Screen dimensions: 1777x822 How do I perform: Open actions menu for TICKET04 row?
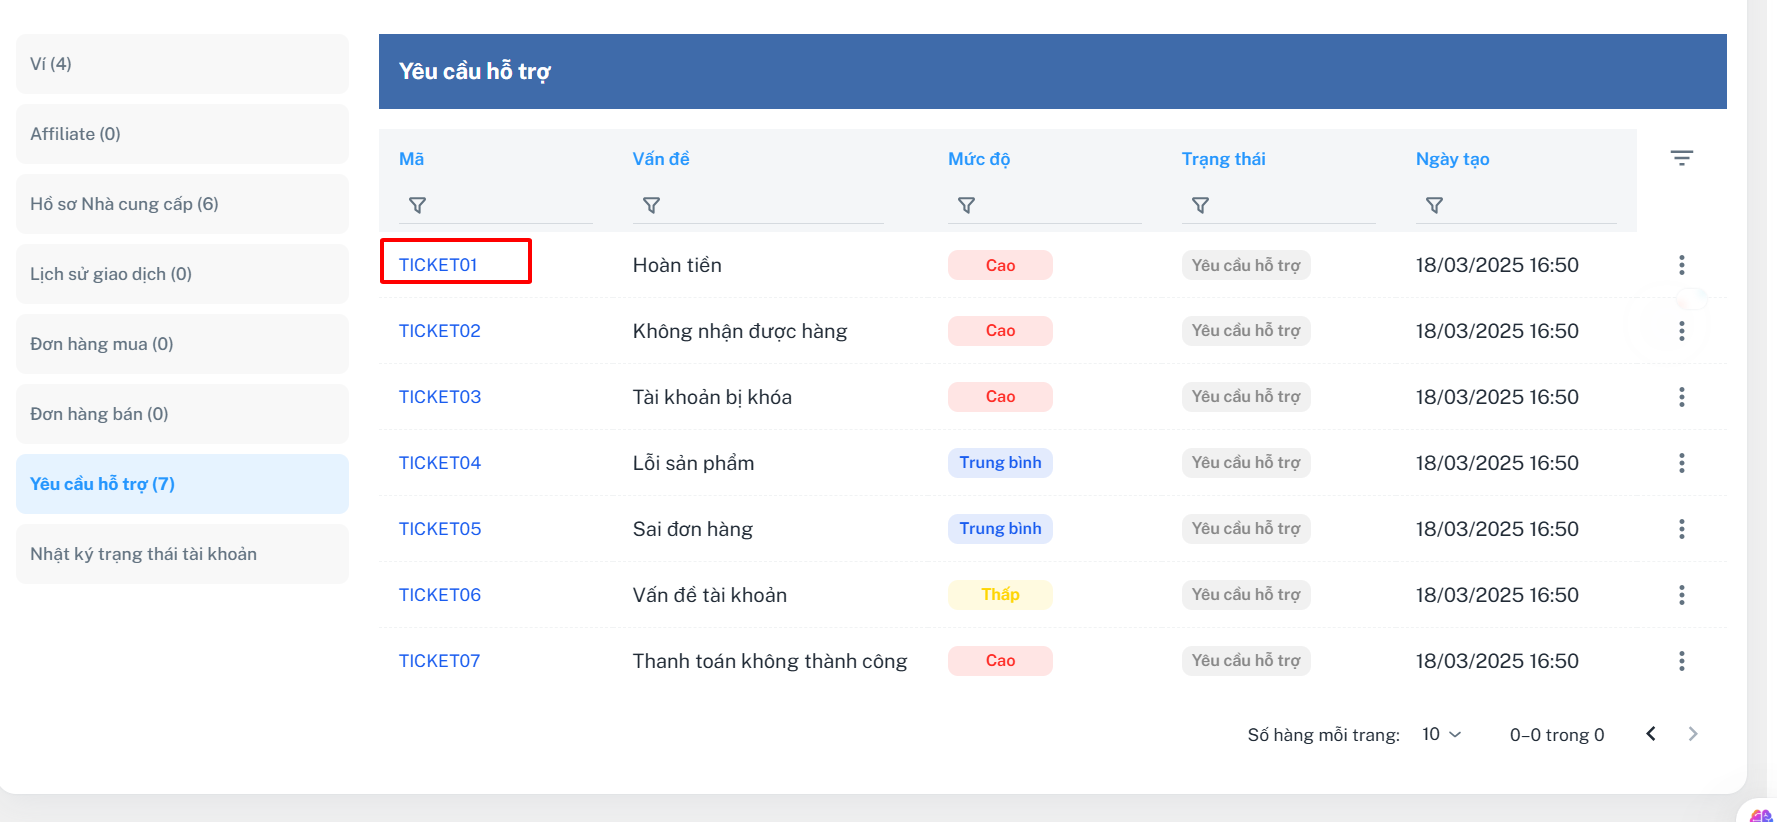click(x=1681, y=463)
